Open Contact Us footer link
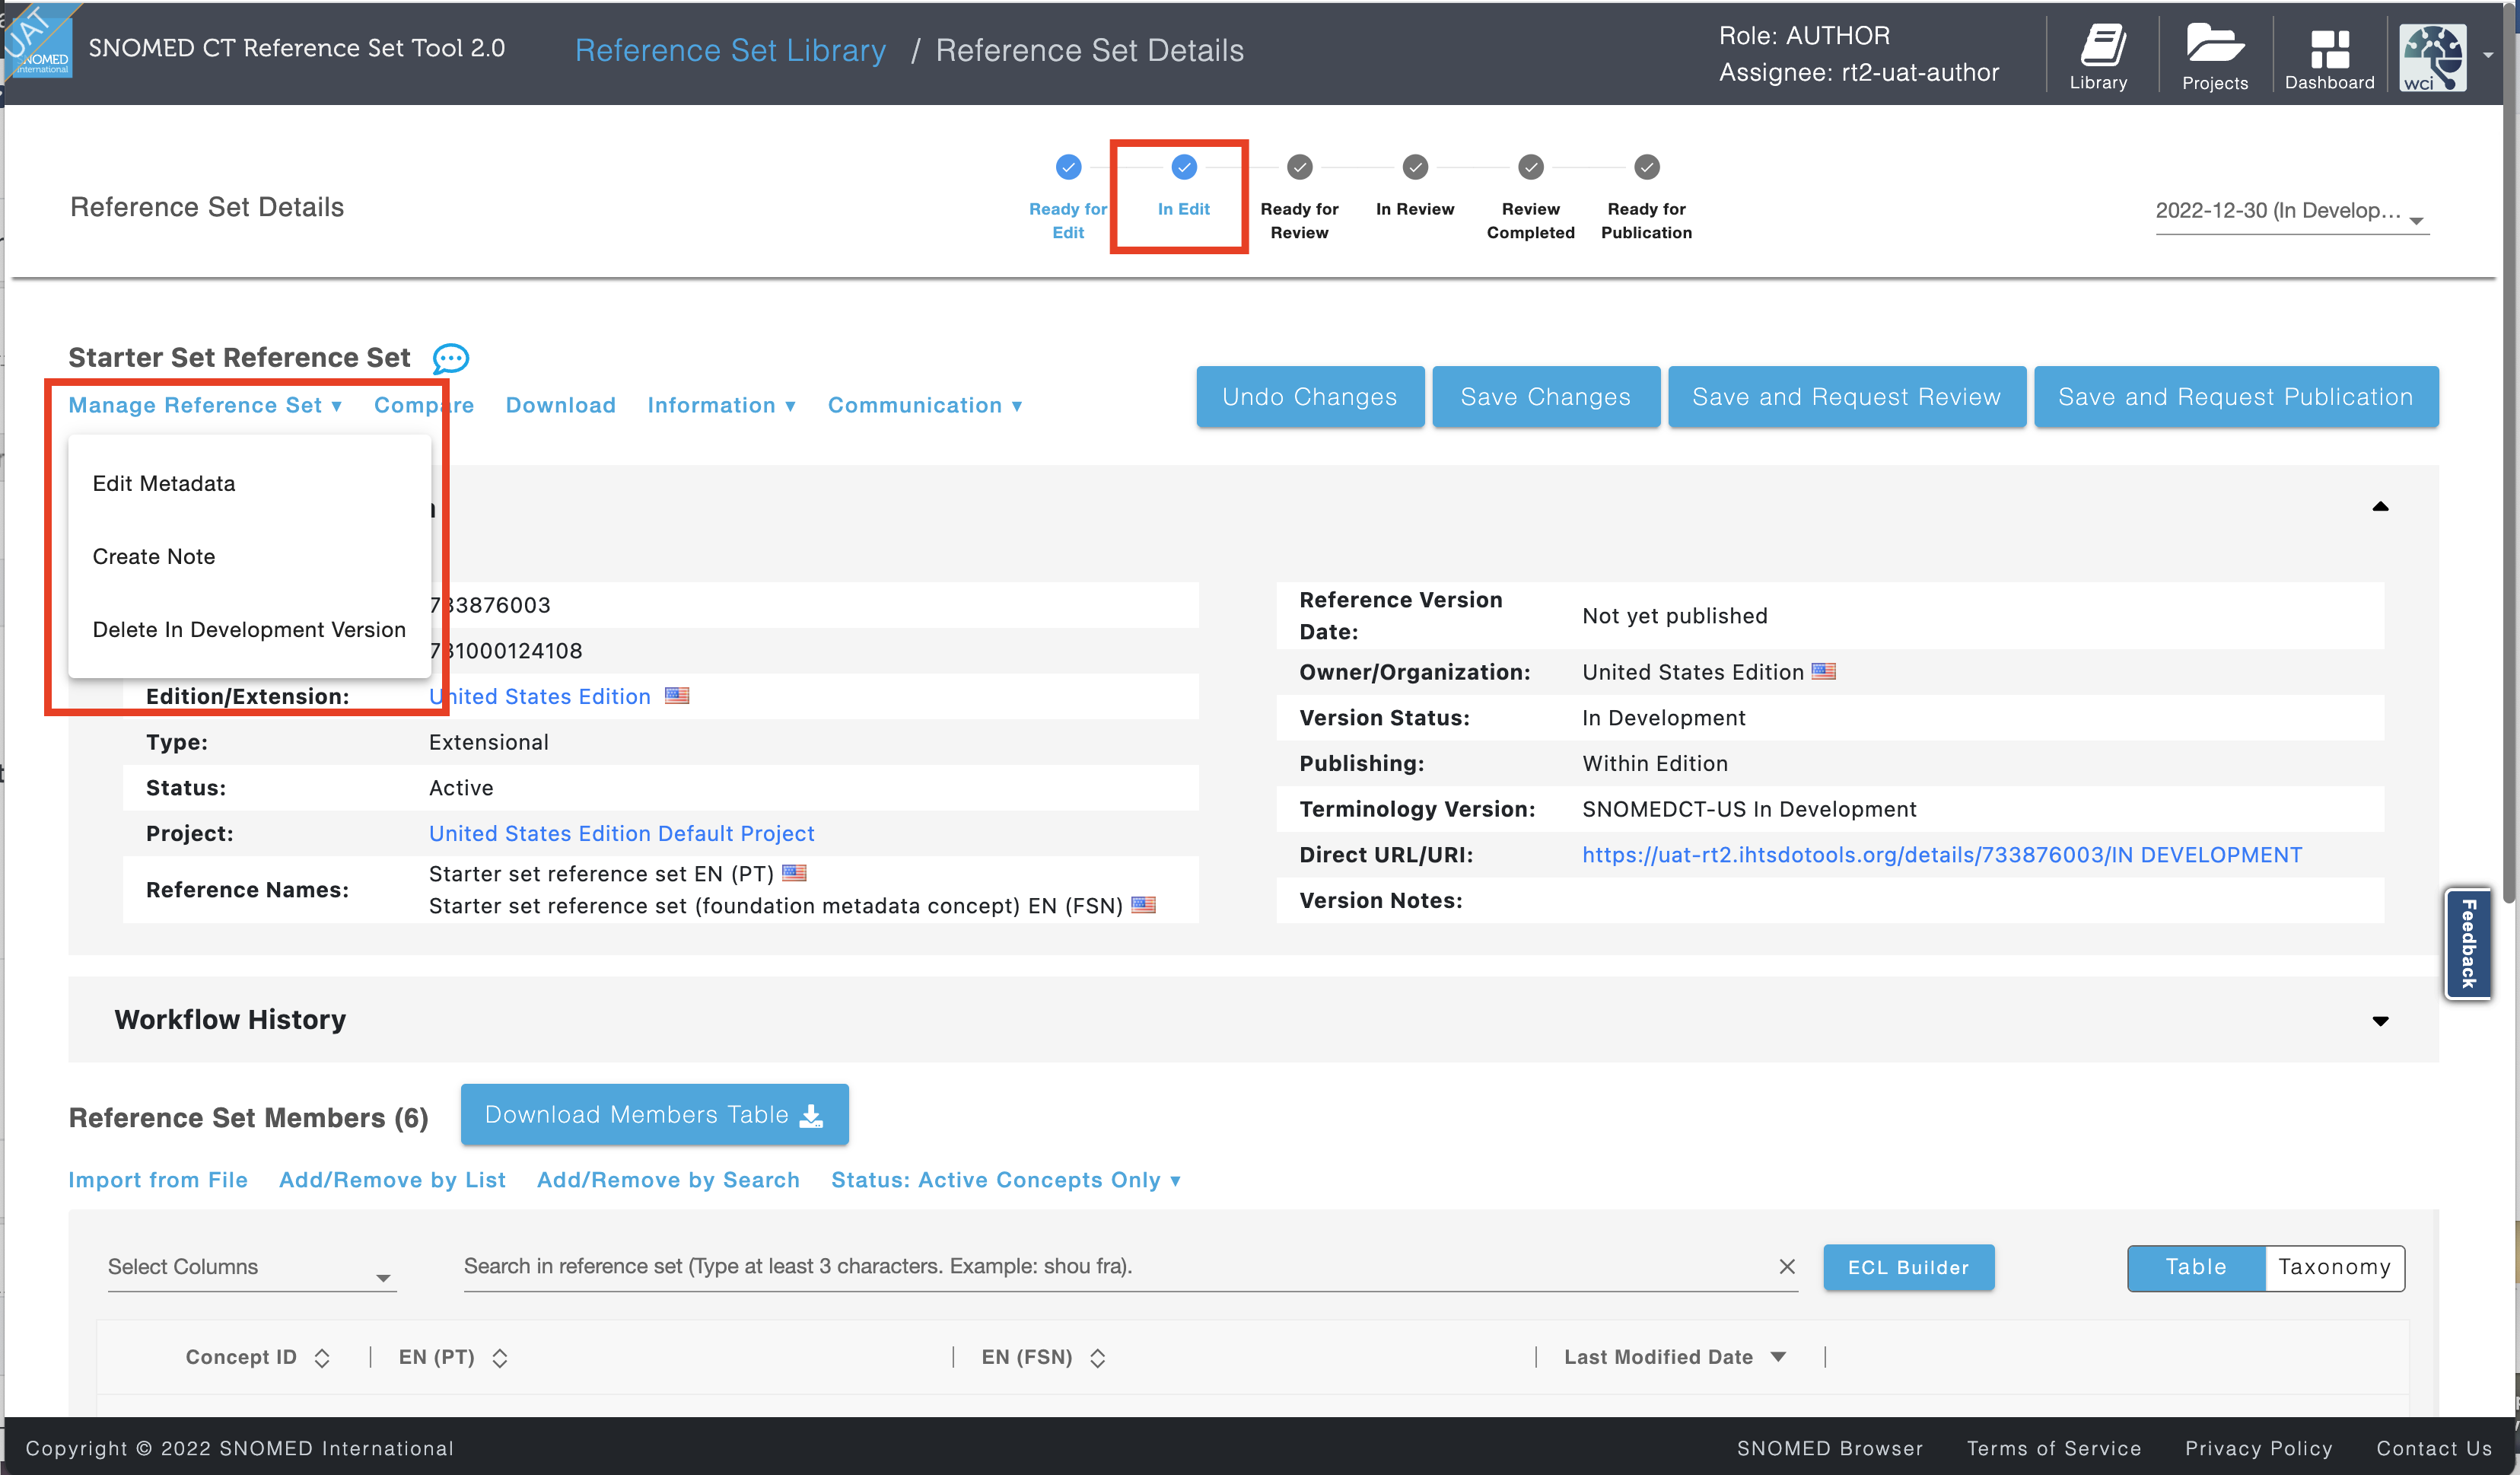 click(2434, 1448)
